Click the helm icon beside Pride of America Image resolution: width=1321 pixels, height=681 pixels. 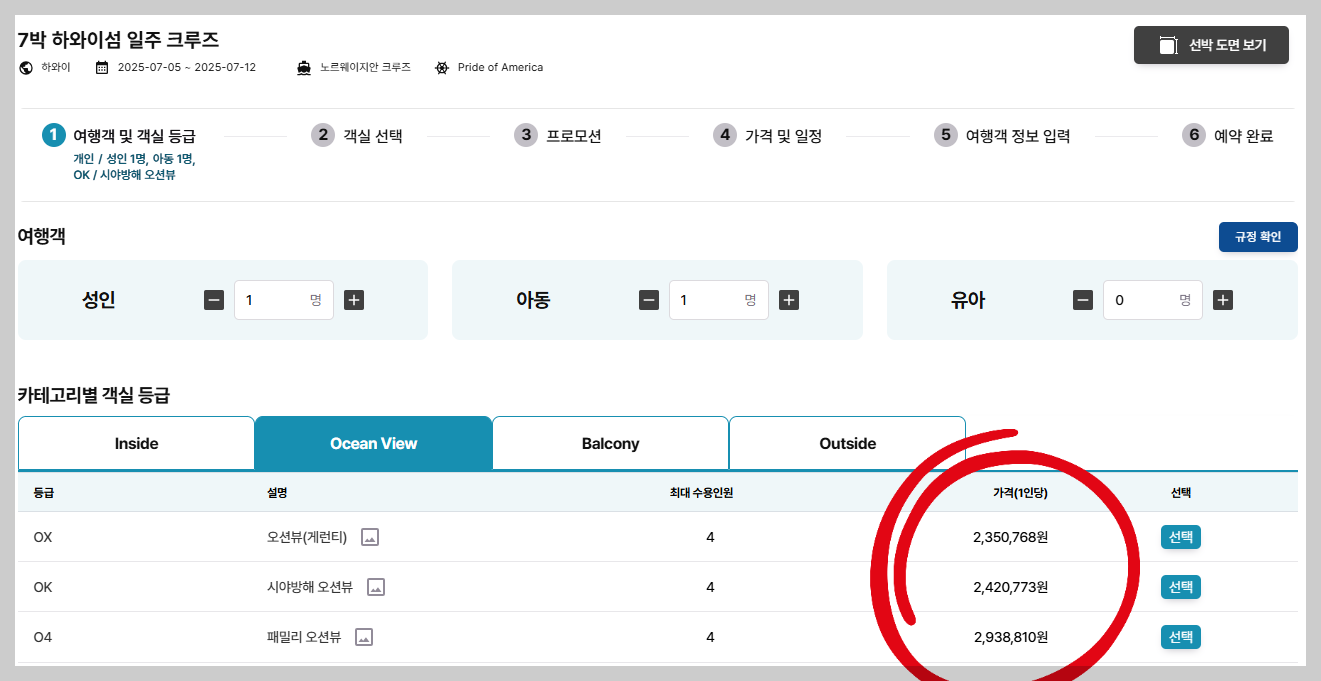[441, 67]
